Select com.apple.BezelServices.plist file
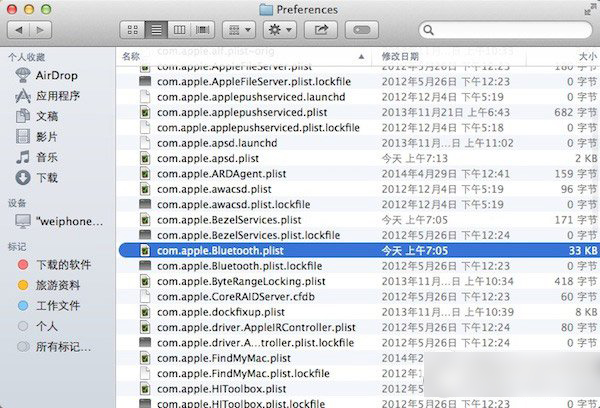Image resolution: width=600 pixels, height=408 pixels. pos(358,220)
